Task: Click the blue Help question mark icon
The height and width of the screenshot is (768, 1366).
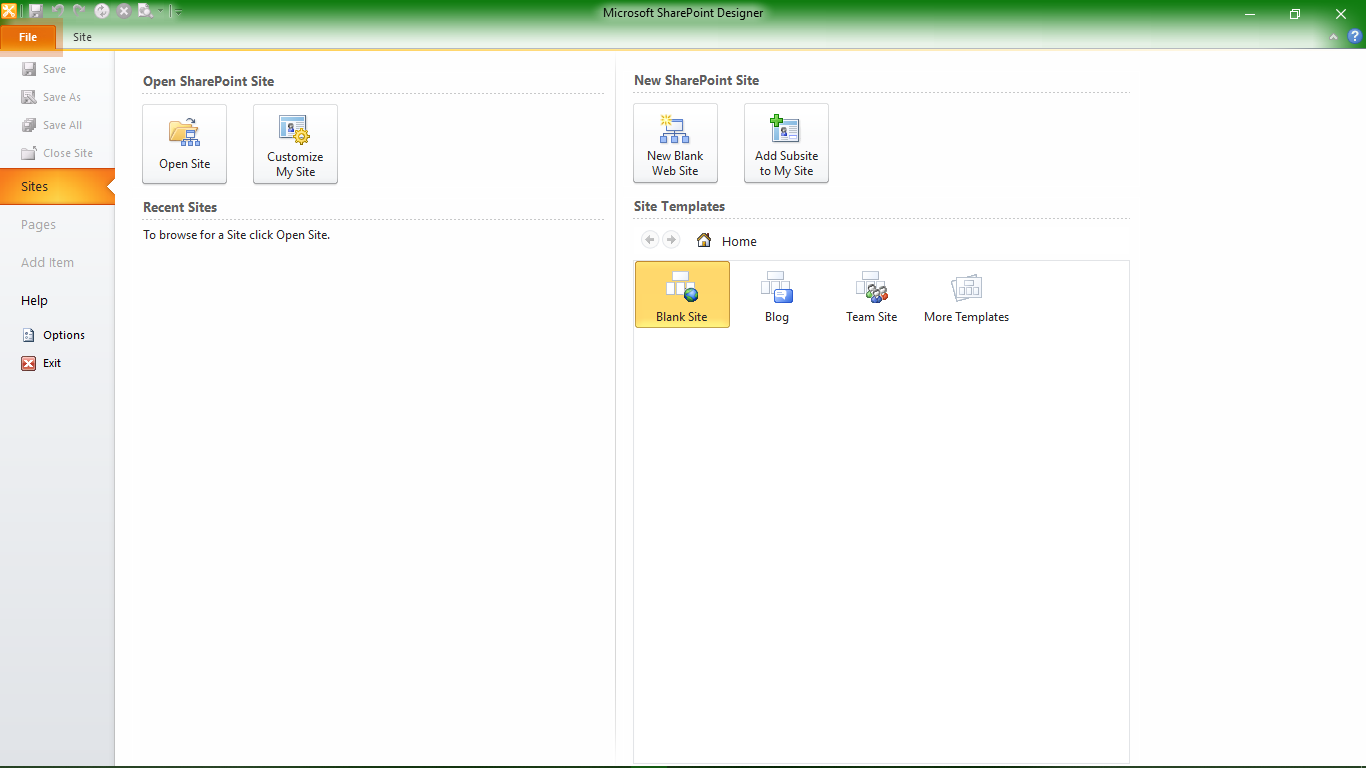Action: point(1355,37)
